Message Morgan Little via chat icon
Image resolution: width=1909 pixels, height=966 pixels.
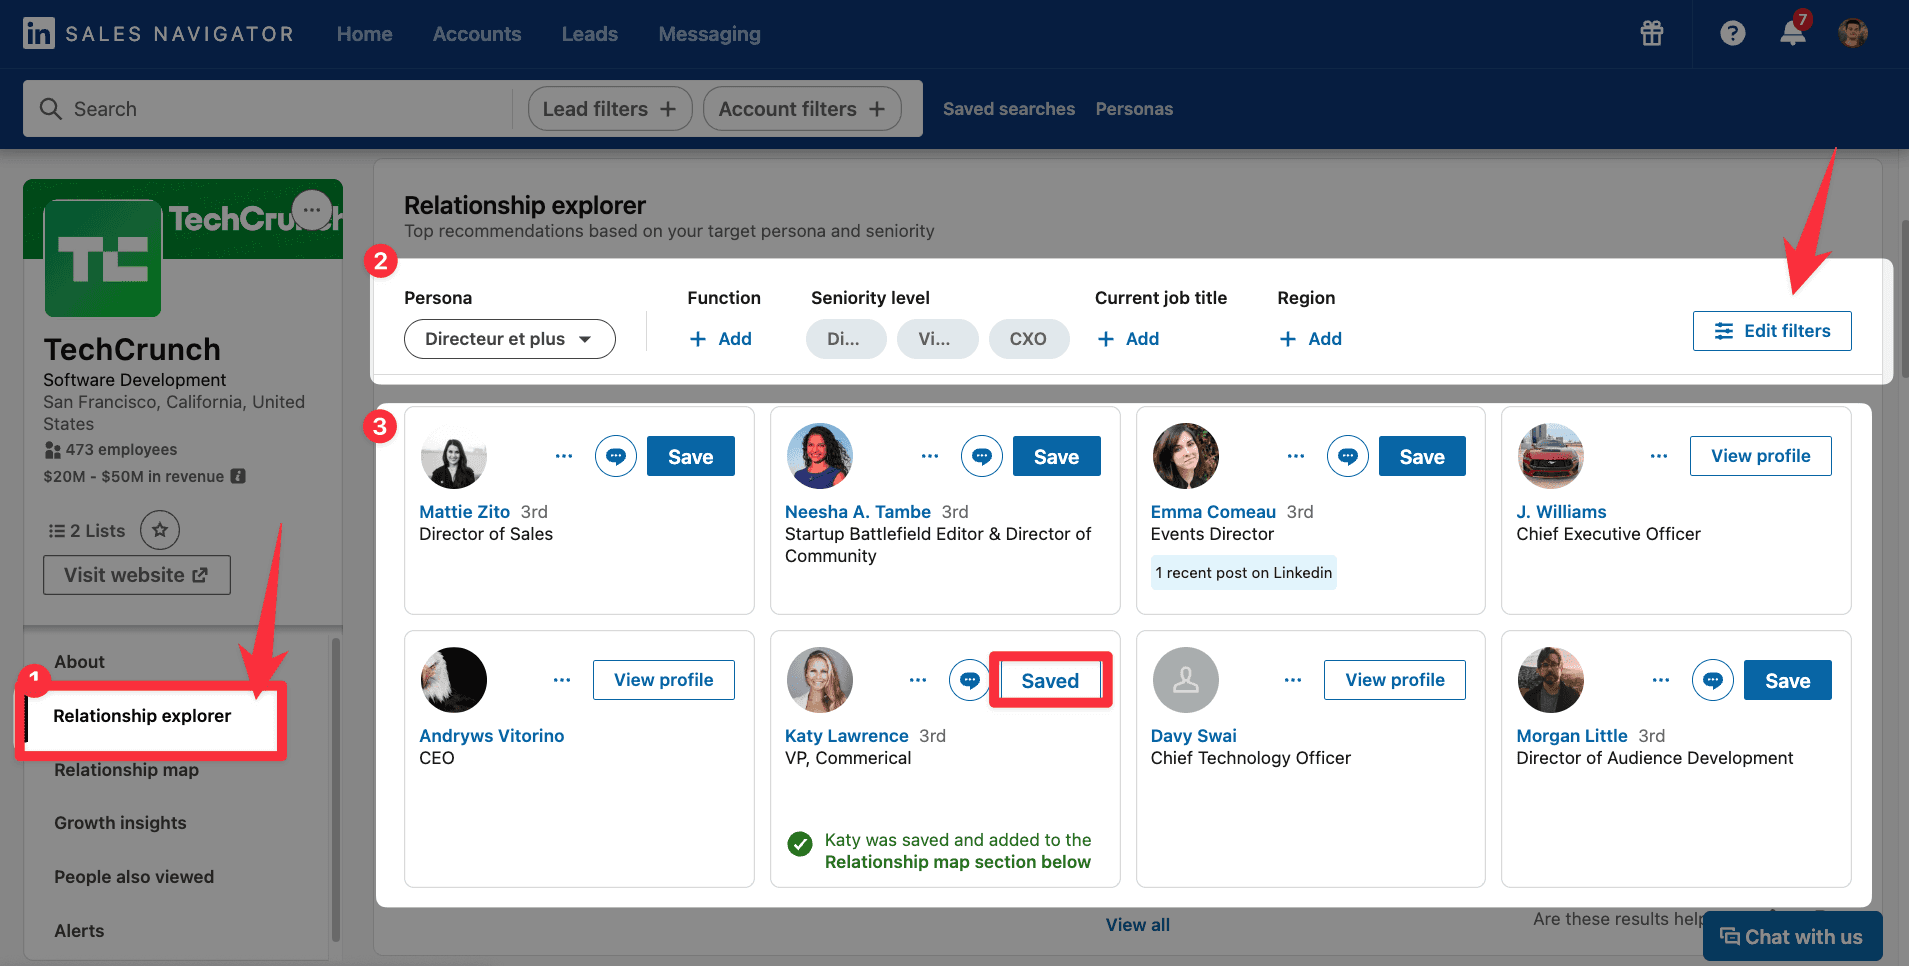point(1713,680)
